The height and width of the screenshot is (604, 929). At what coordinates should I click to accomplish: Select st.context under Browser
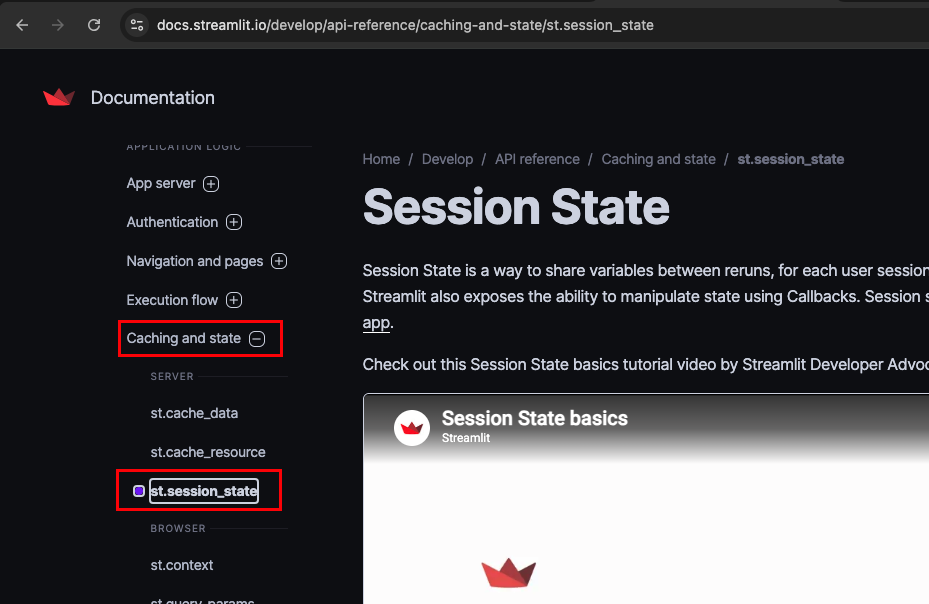(x=182, y=565)
